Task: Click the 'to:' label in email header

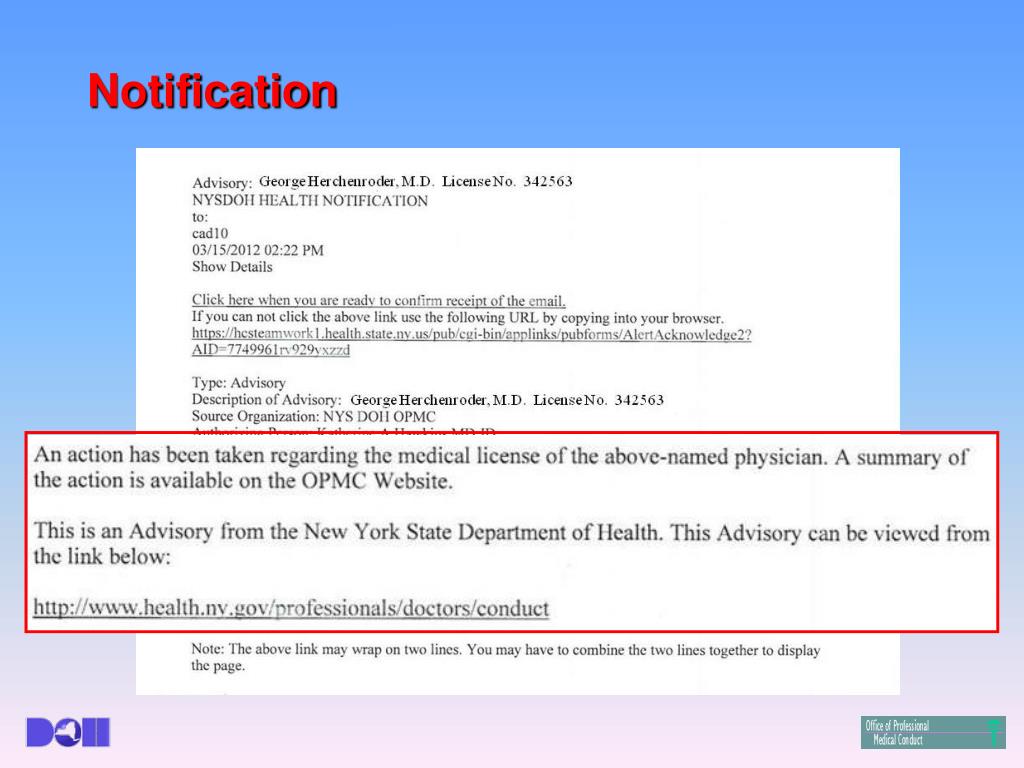Action: (200, 217)
